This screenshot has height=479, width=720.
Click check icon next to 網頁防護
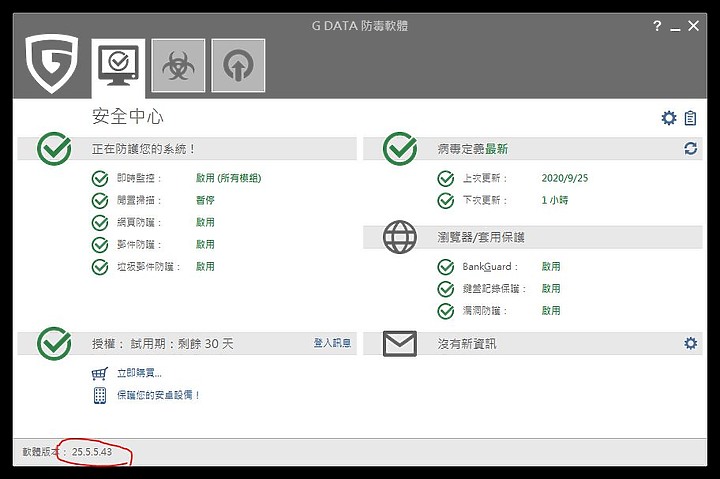click(x=100, y=222)
